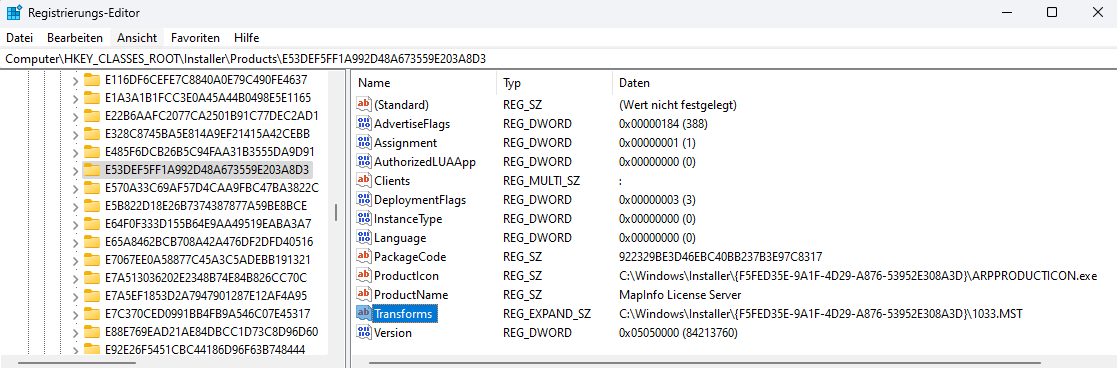Select the Version DWORD icon
This screenshot has height=368, width=1117.
(364, 332)
